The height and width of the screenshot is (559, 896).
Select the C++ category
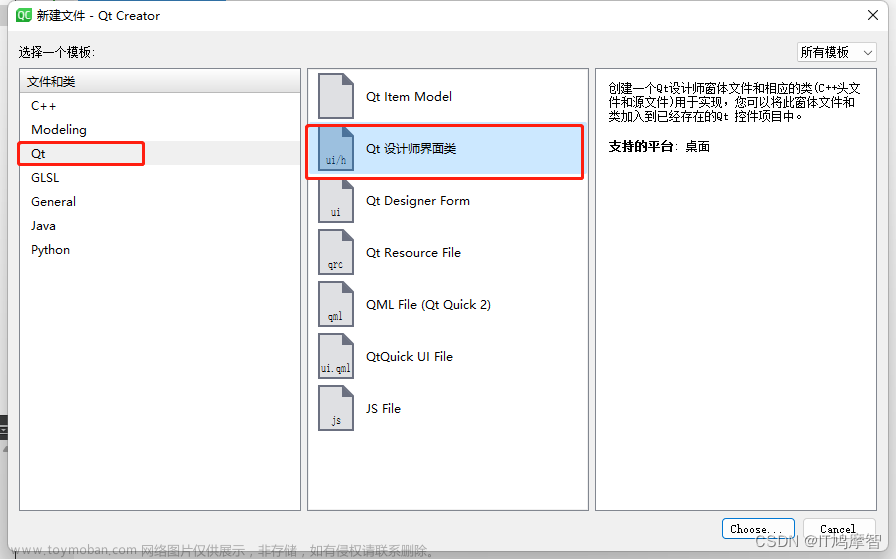tap(160, 106)
